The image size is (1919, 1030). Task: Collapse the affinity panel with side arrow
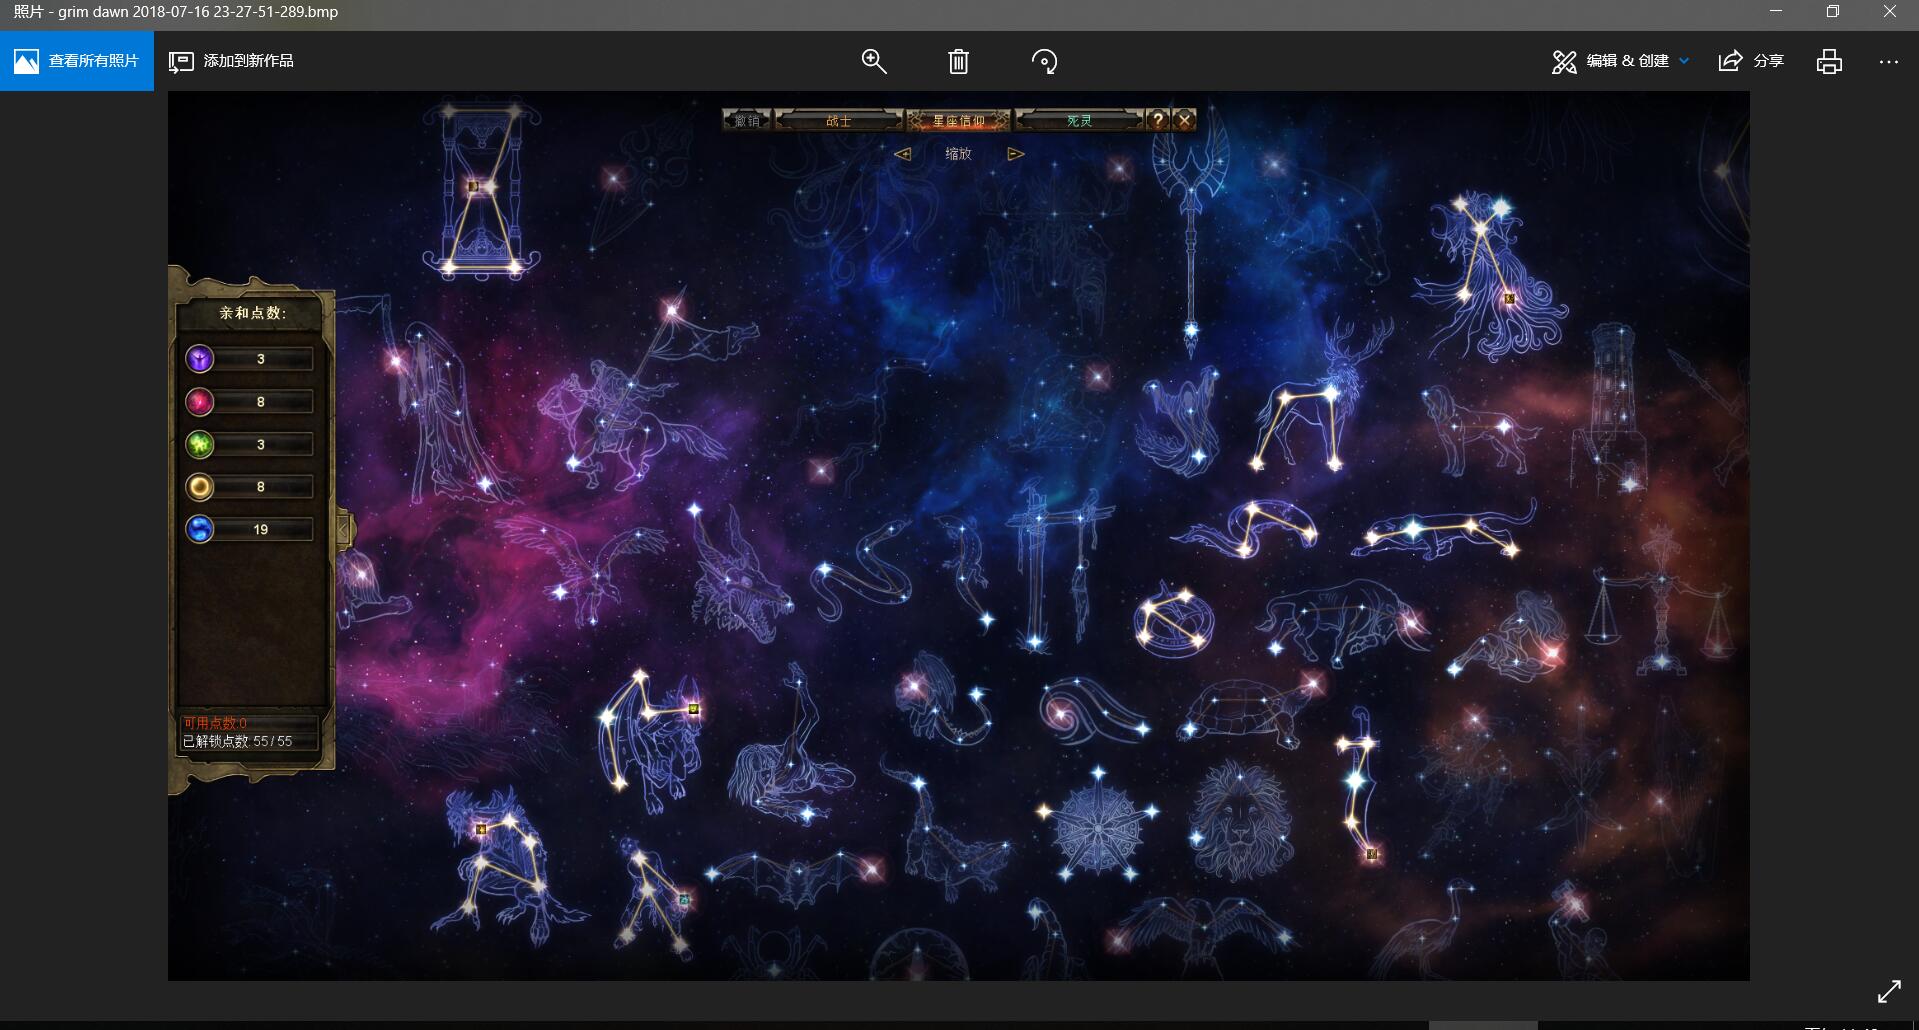(344, 529)
